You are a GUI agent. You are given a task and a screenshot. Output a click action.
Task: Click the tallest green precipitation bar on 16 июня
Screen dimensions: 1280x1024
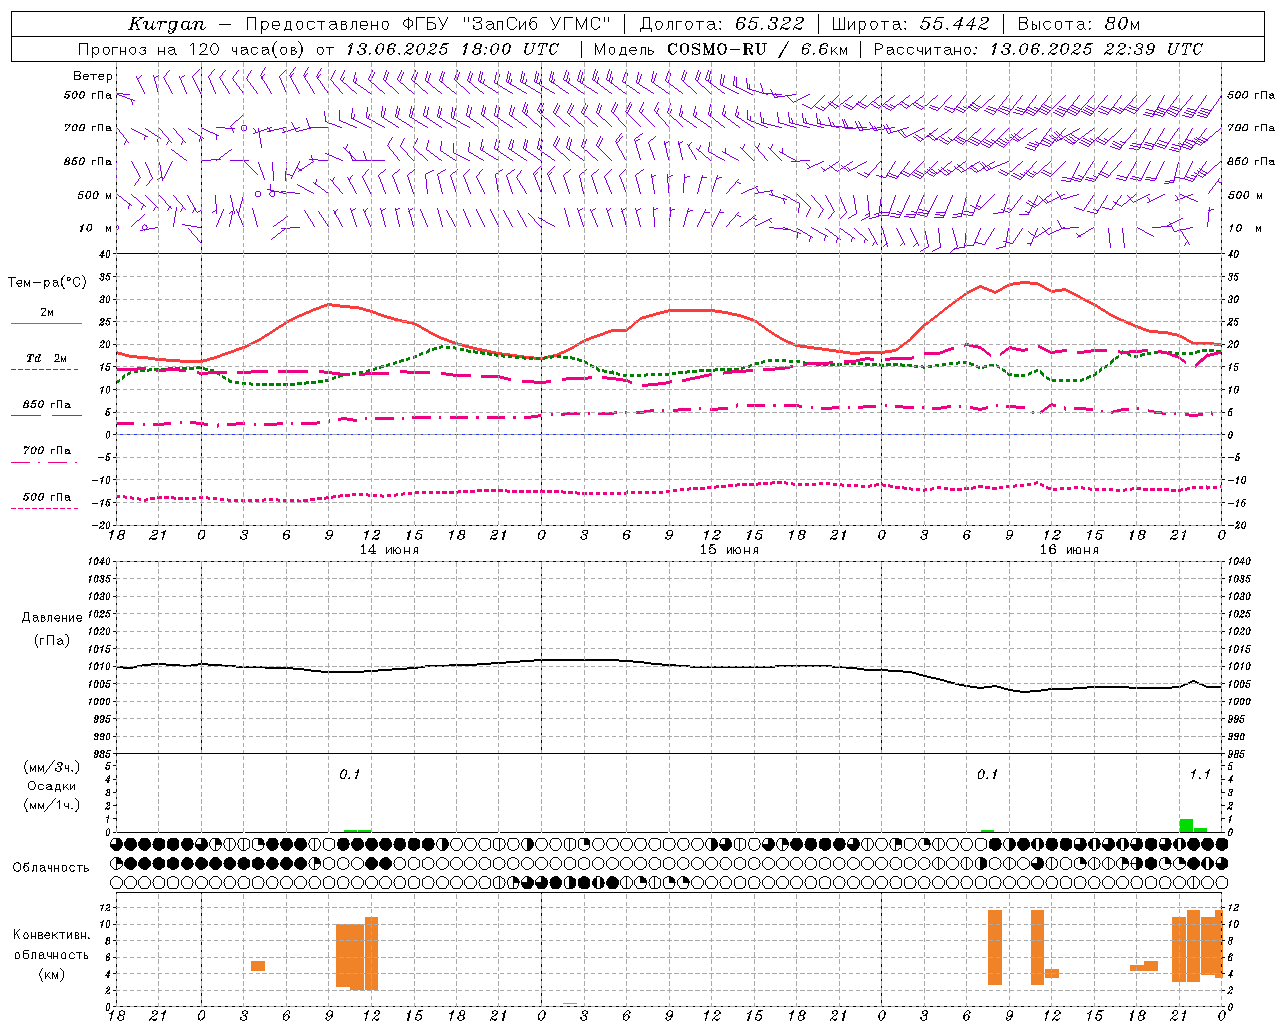pyautogui.click(x=1186, y=825)
